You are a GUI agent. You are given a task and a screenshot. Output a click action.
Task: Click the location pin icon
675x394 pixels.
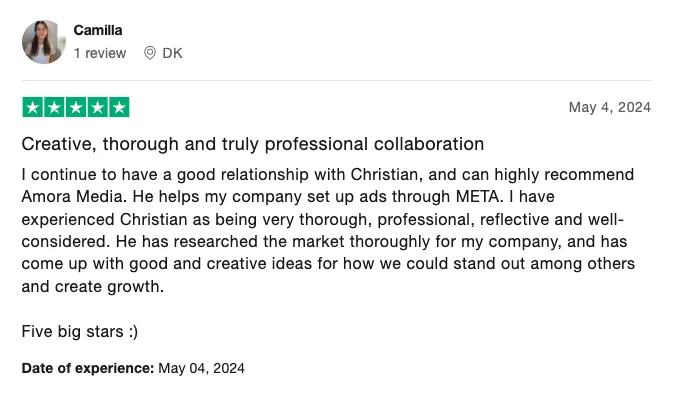(150, 53)
